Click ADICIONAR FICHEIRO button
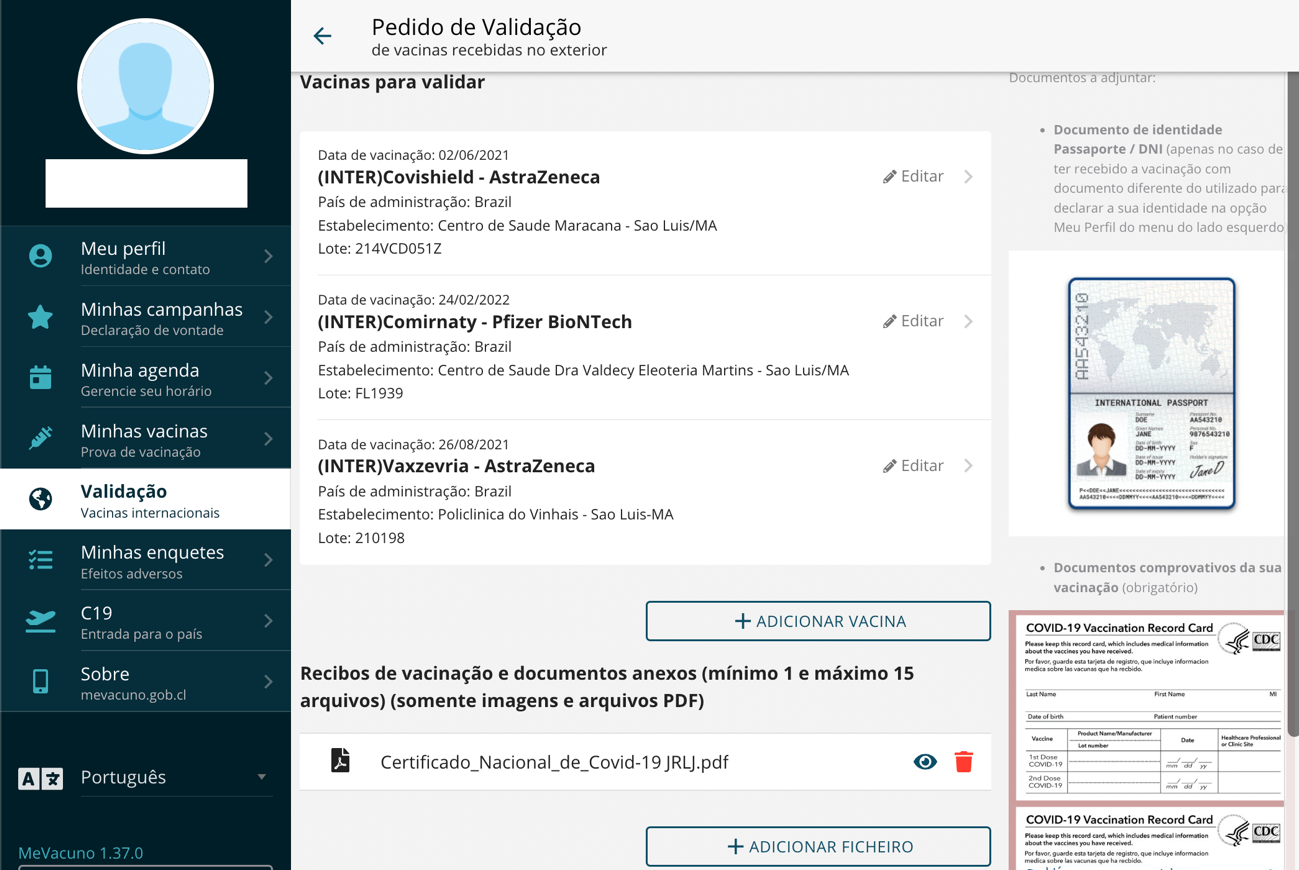This screenshot has height=870, width=1299. [818, 846]
